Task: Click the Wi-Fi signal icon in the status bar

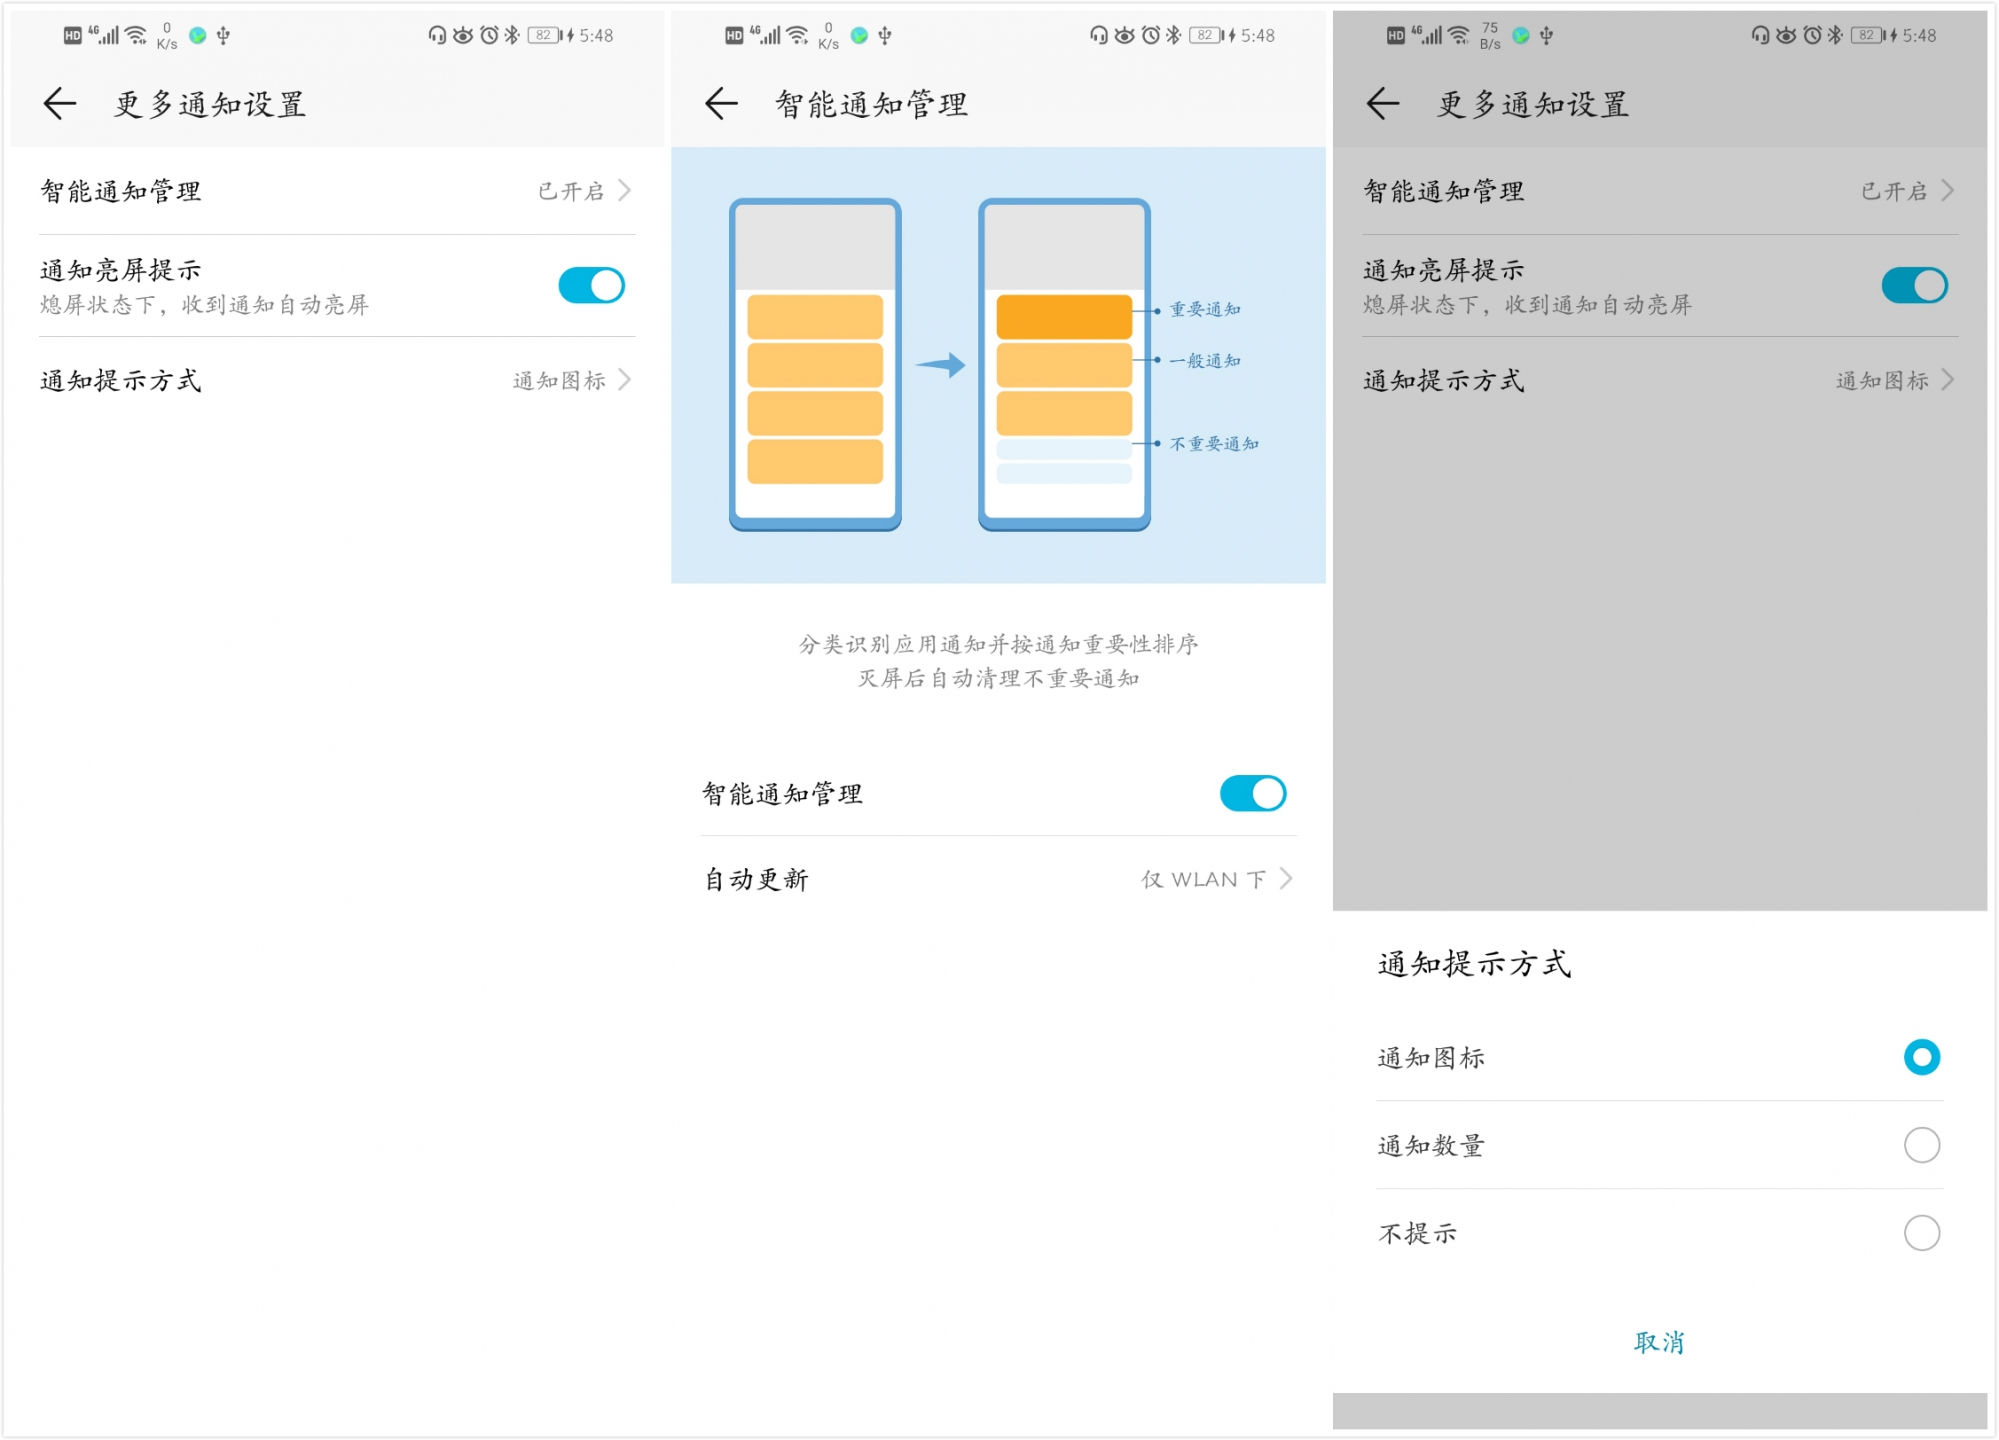Action: pyautogui.click(x=135, y=36)
